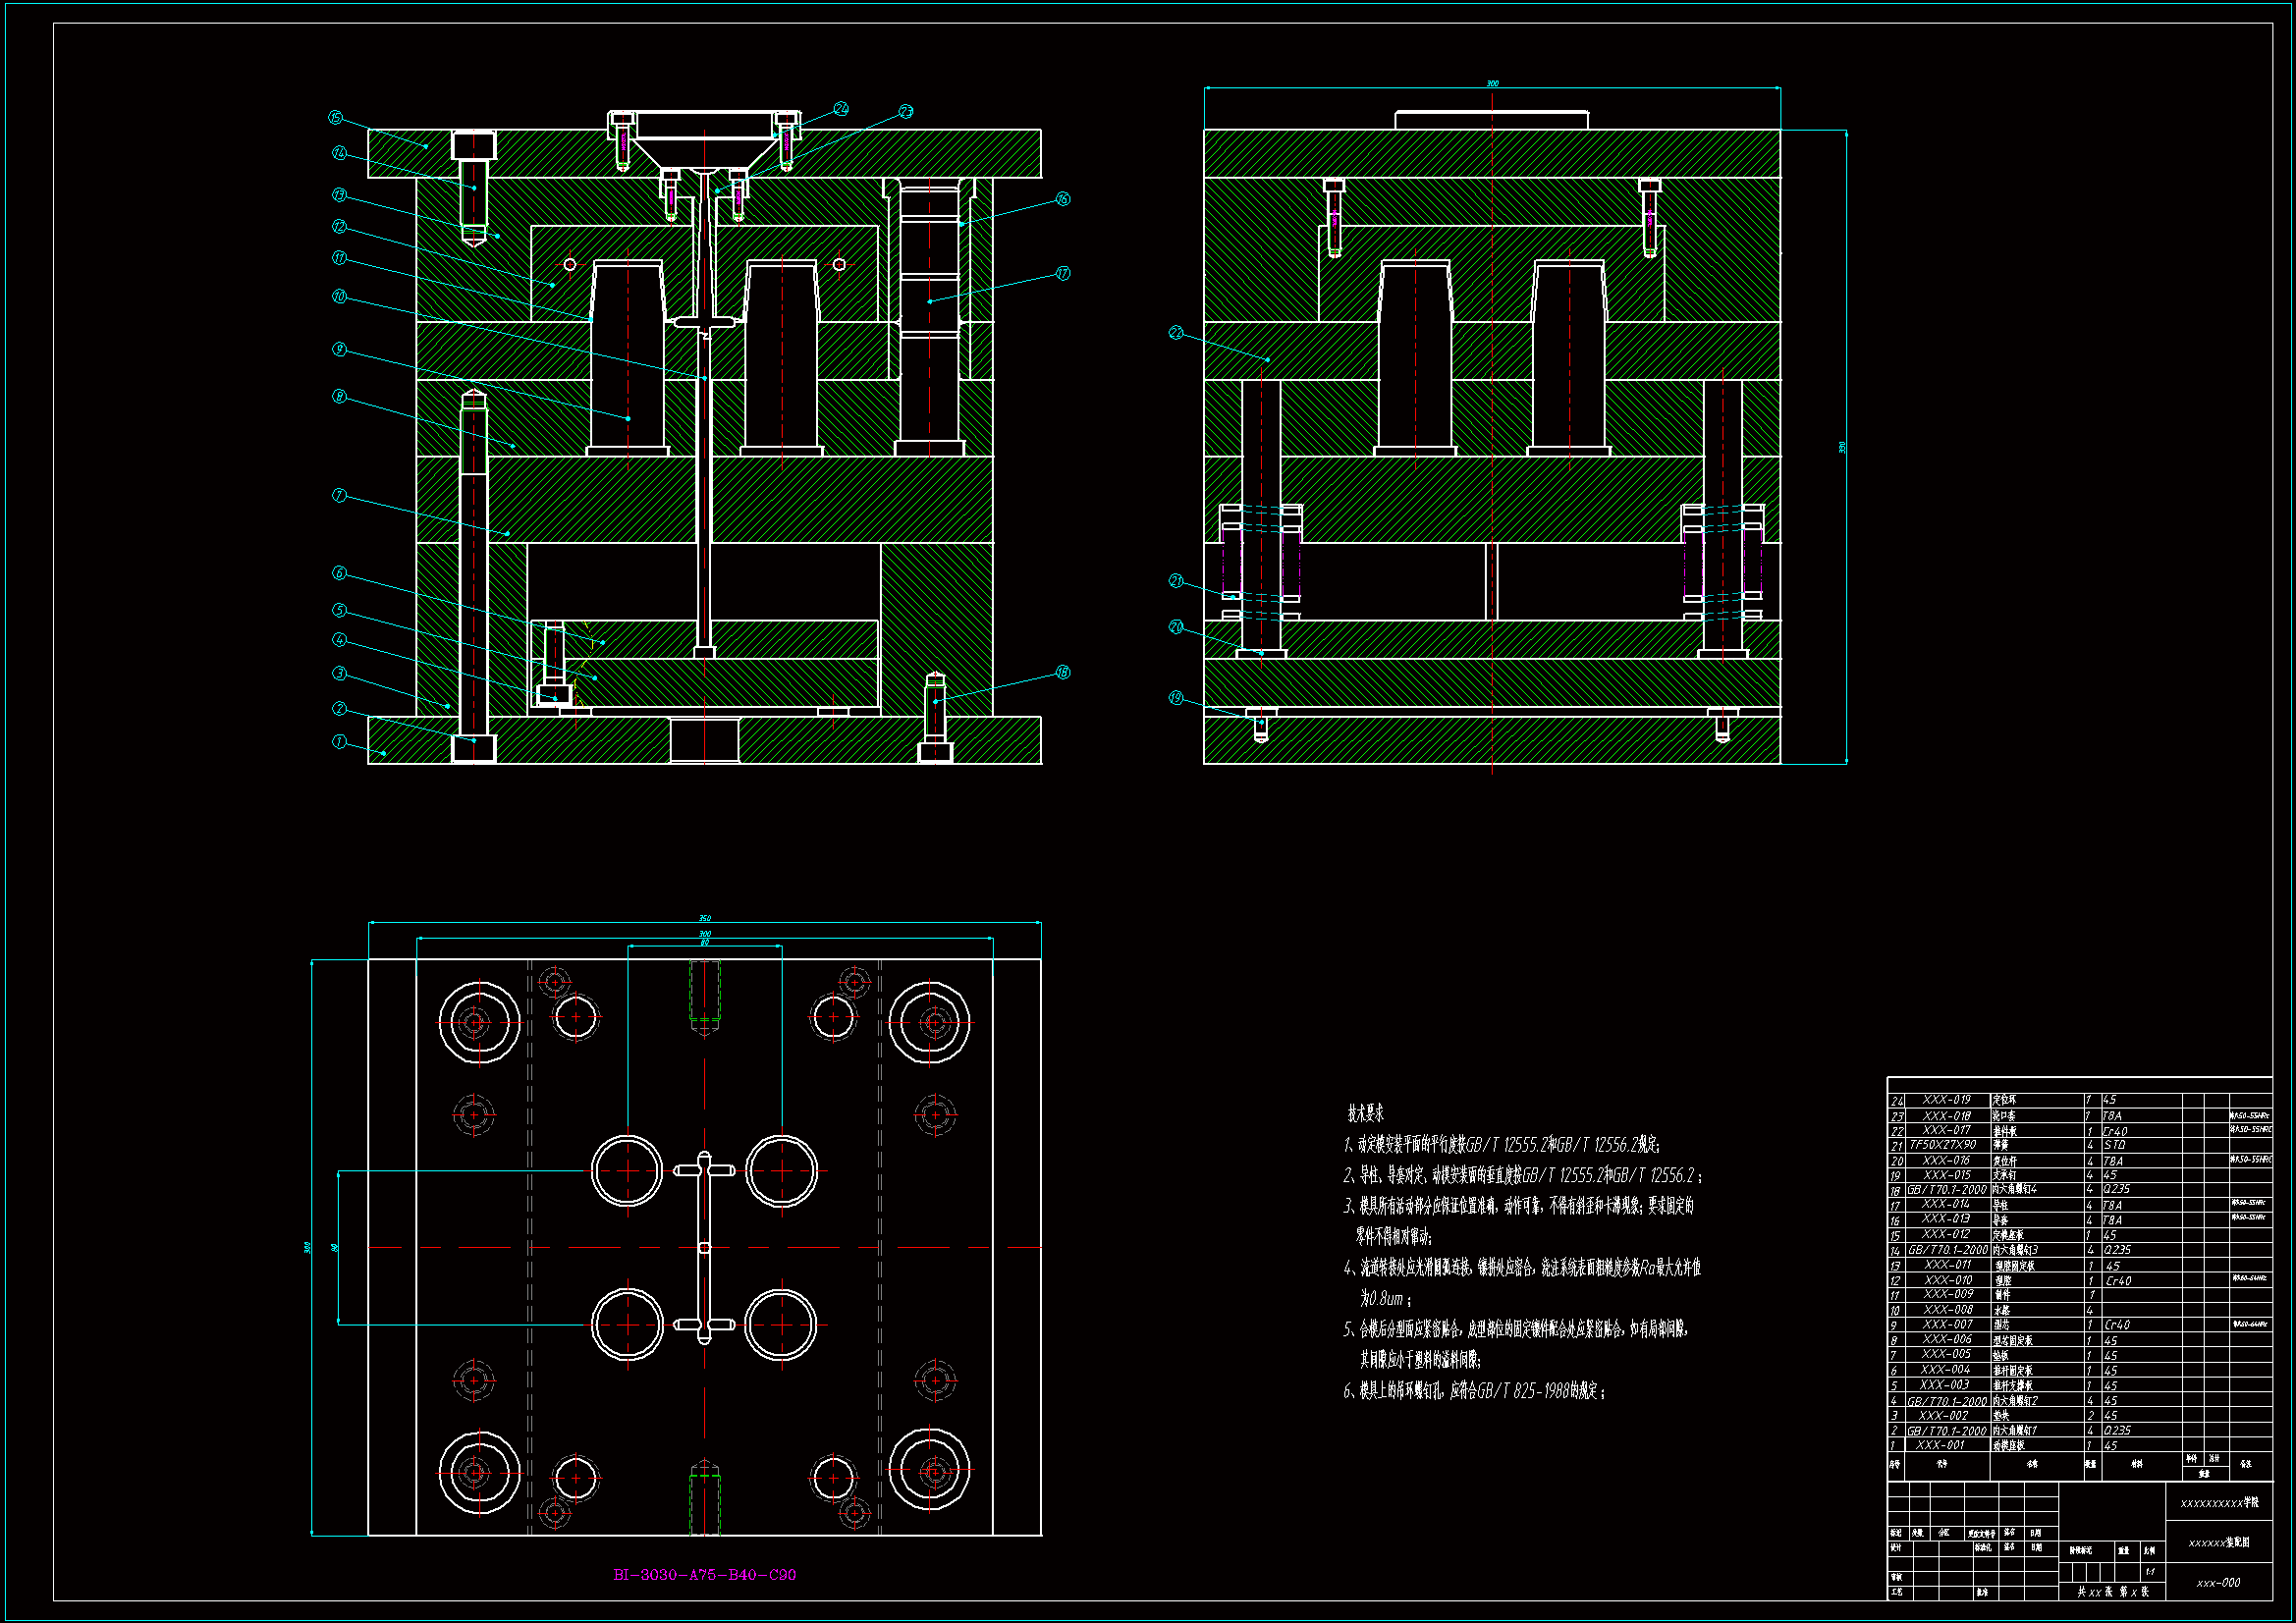2296x1623 pixels.
Task: Click the 技术要求 heading text
Action: pyautogui.click(x=1365, y=1113)
